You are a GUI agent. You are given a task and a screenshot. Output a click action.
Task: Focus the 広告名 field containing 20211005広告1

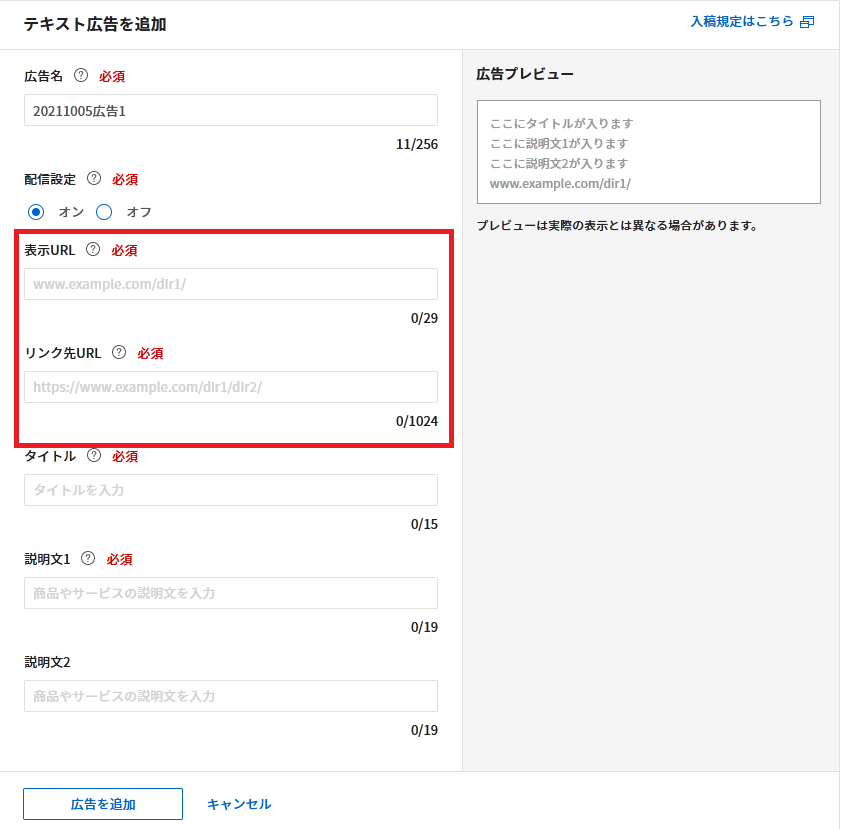click(230, 110)
